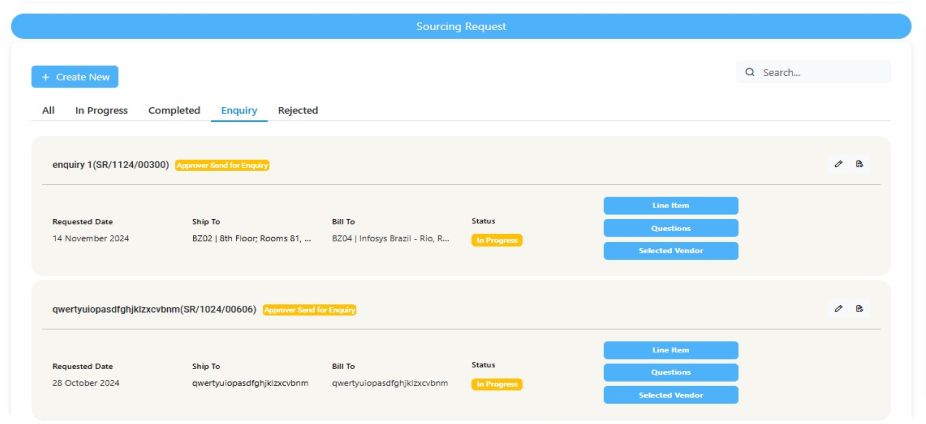Click the plus icon on Create New
This screenshot has width=926, height=424.
(x=46, y=77)
